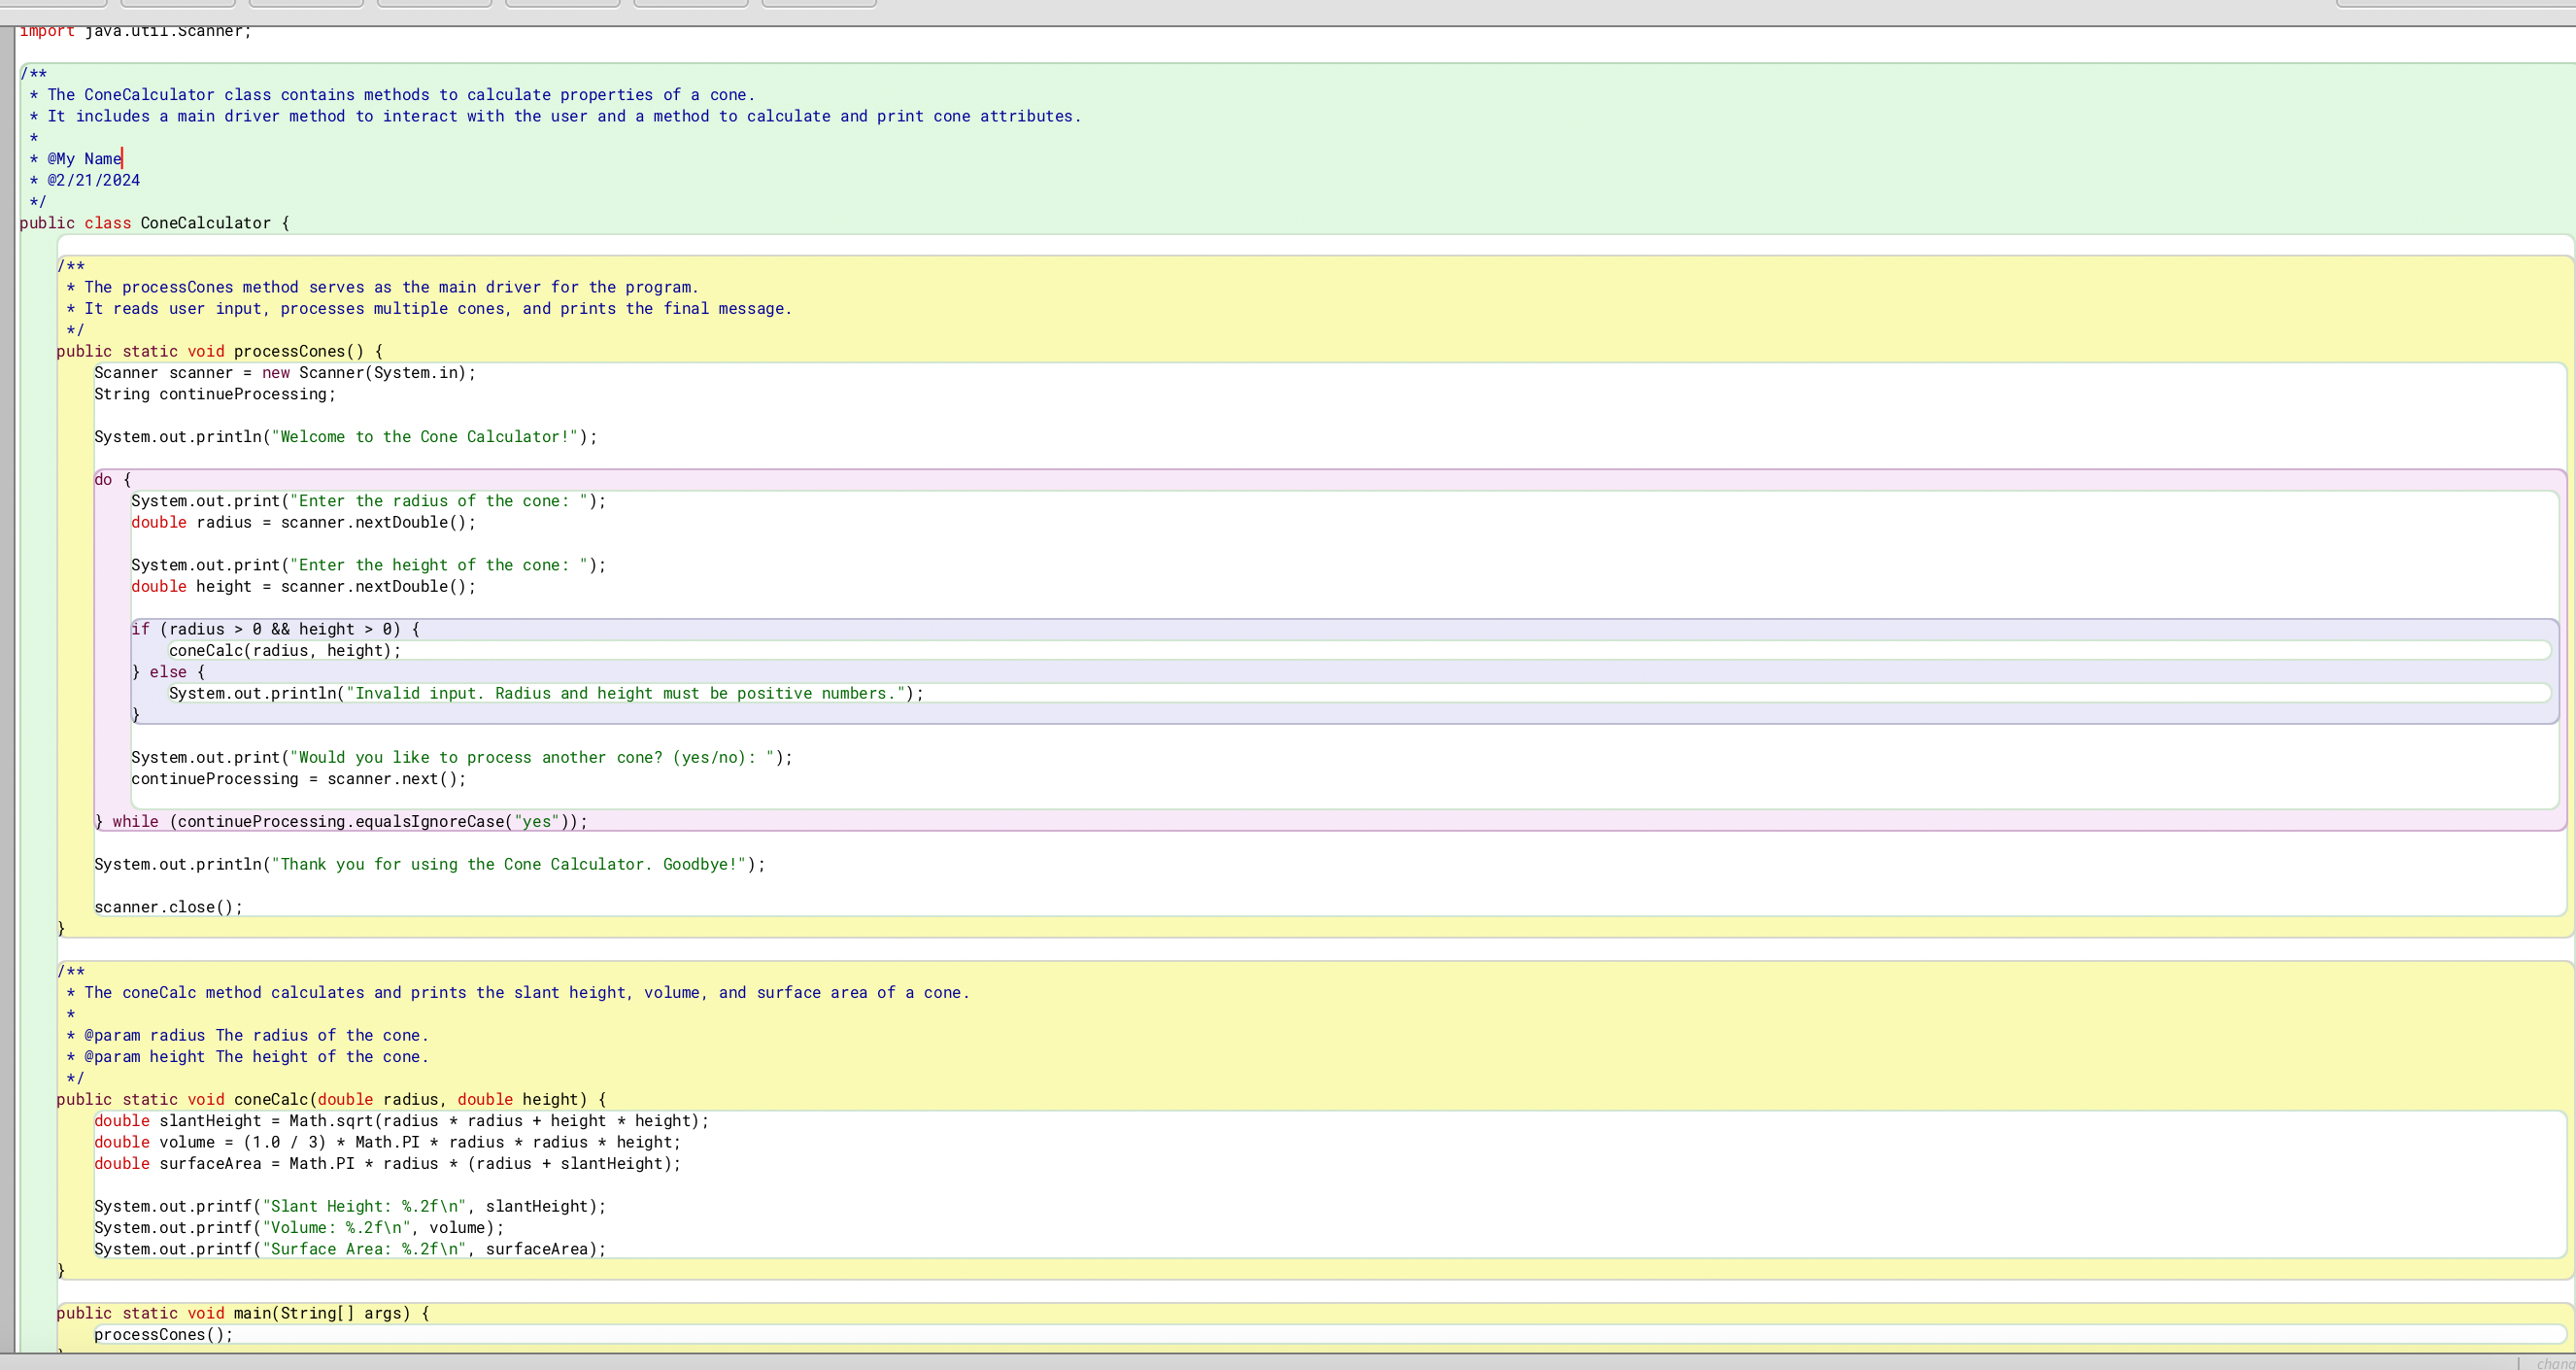Screen dimensions: 2576x1370
Task: Click the second toolbar button from left
Action: coord(177,3)
